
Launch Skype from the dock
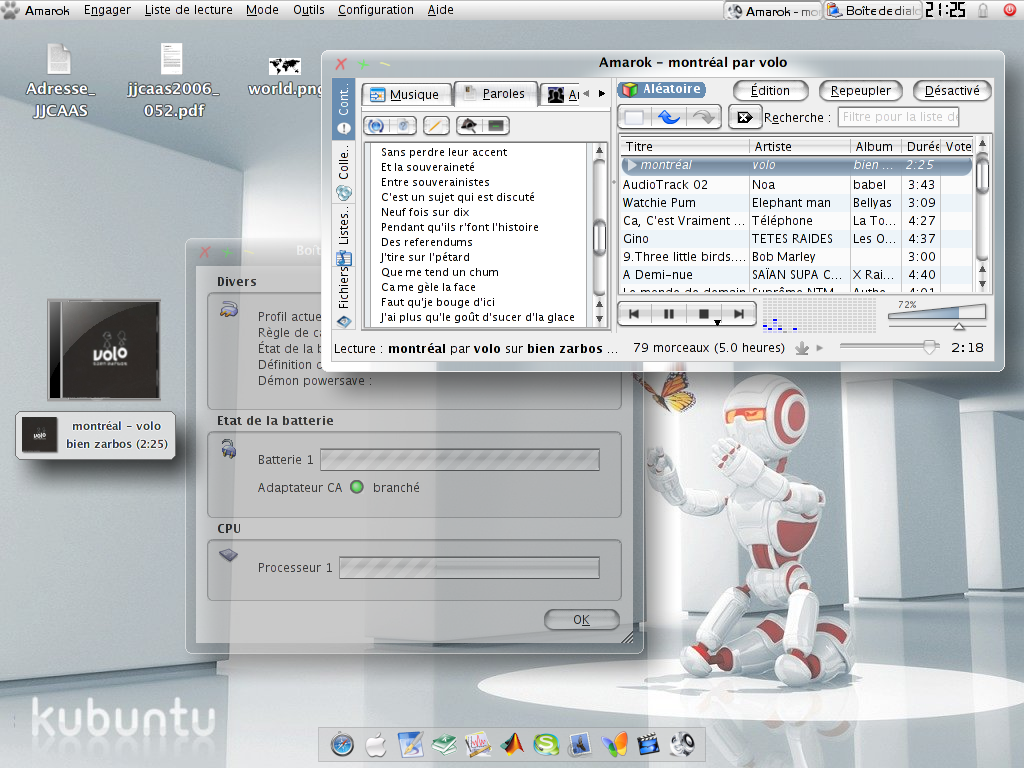(547, 744)
